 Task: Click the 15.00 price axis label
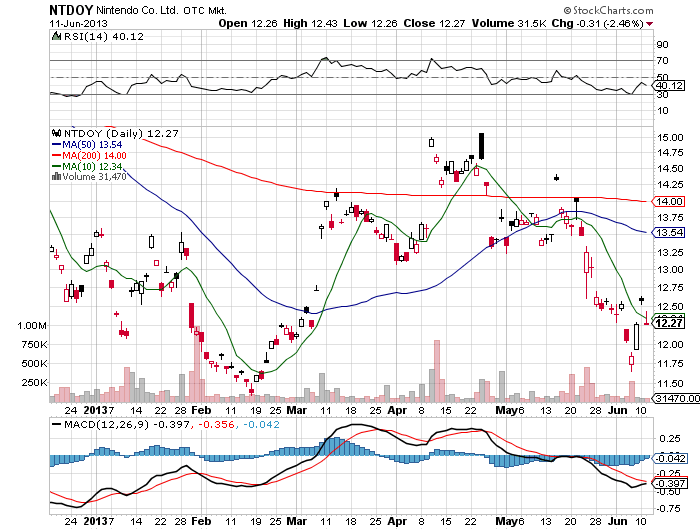coord(670,138)
